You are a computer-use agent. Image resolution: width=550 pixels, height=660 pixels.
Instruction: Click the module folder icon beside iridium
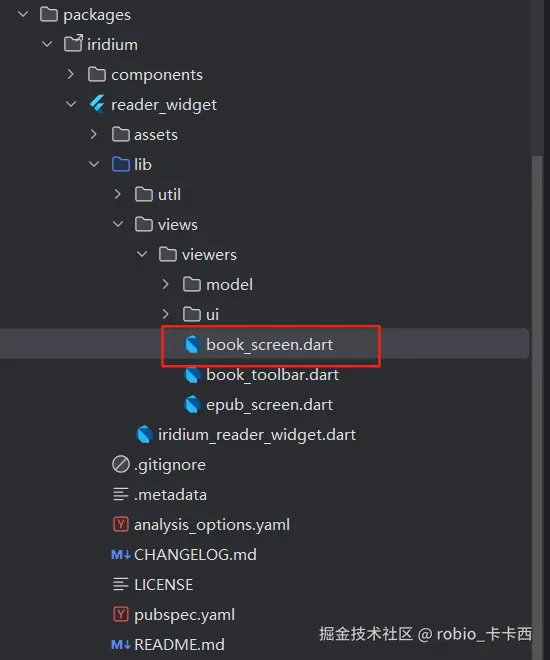pos(73,44)
